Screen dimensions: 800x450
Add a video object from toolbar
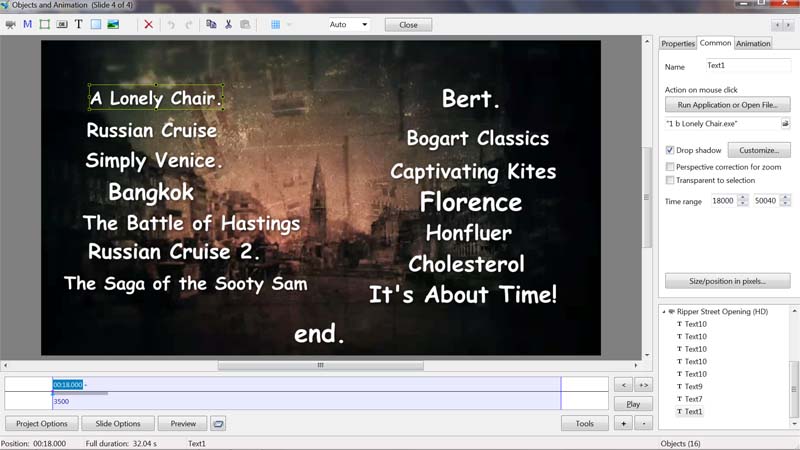[10, 24]
